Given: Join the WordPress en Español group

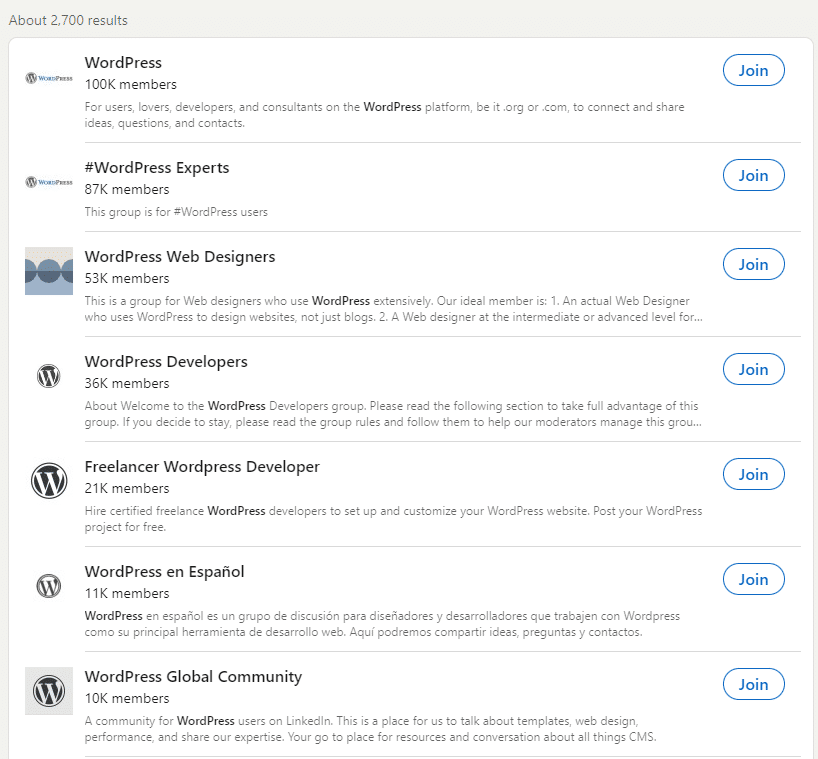Looking at the screenshot, I should coord(753,579).
